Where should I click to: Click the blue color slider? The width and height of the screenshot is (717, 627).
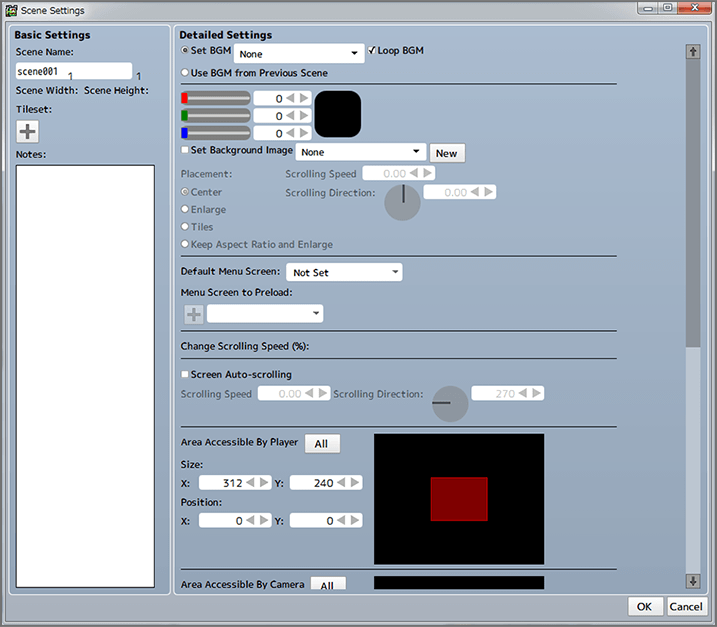click(x=216, y=133)
